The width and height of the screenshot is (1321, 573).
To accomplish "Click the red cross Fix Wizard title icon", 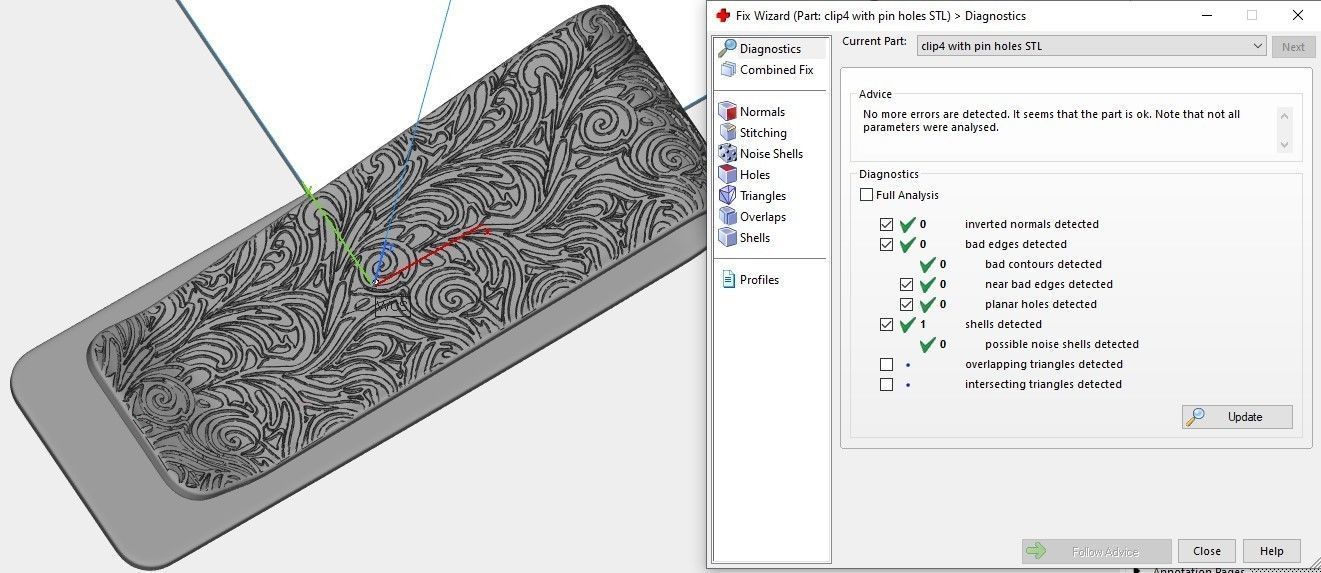I will (723, 15).
